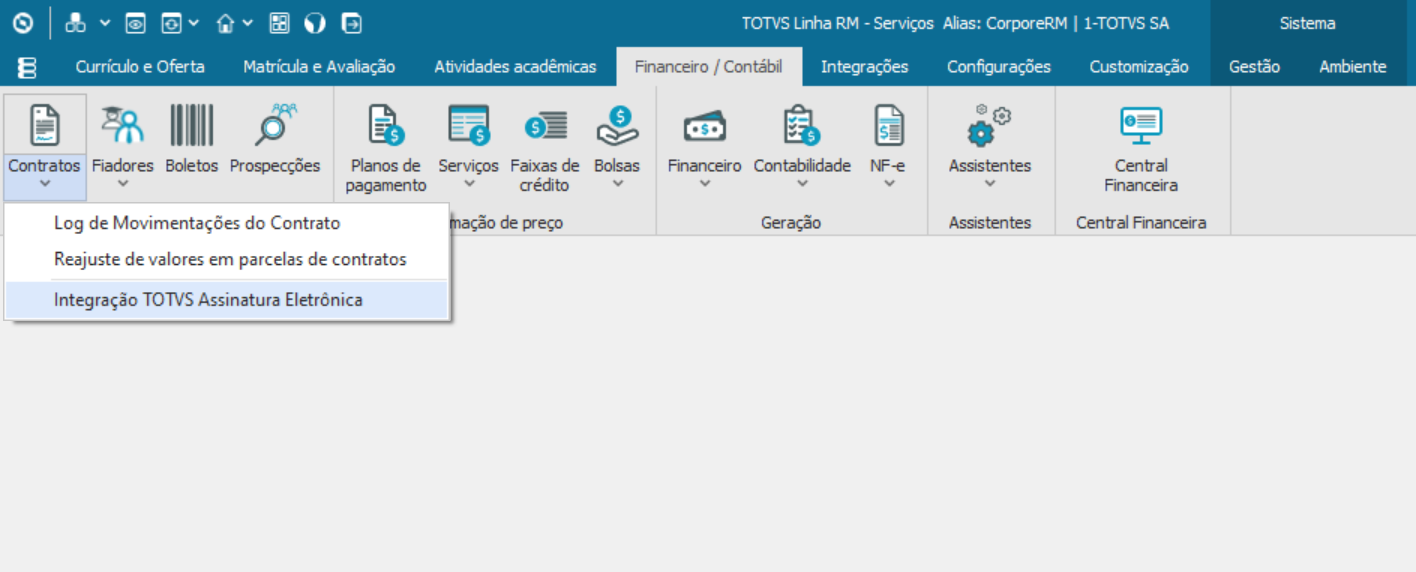Screen dimensions: 1416x572
Task: Expand the Serviços dropdown arrow
Action: point(468,183)
